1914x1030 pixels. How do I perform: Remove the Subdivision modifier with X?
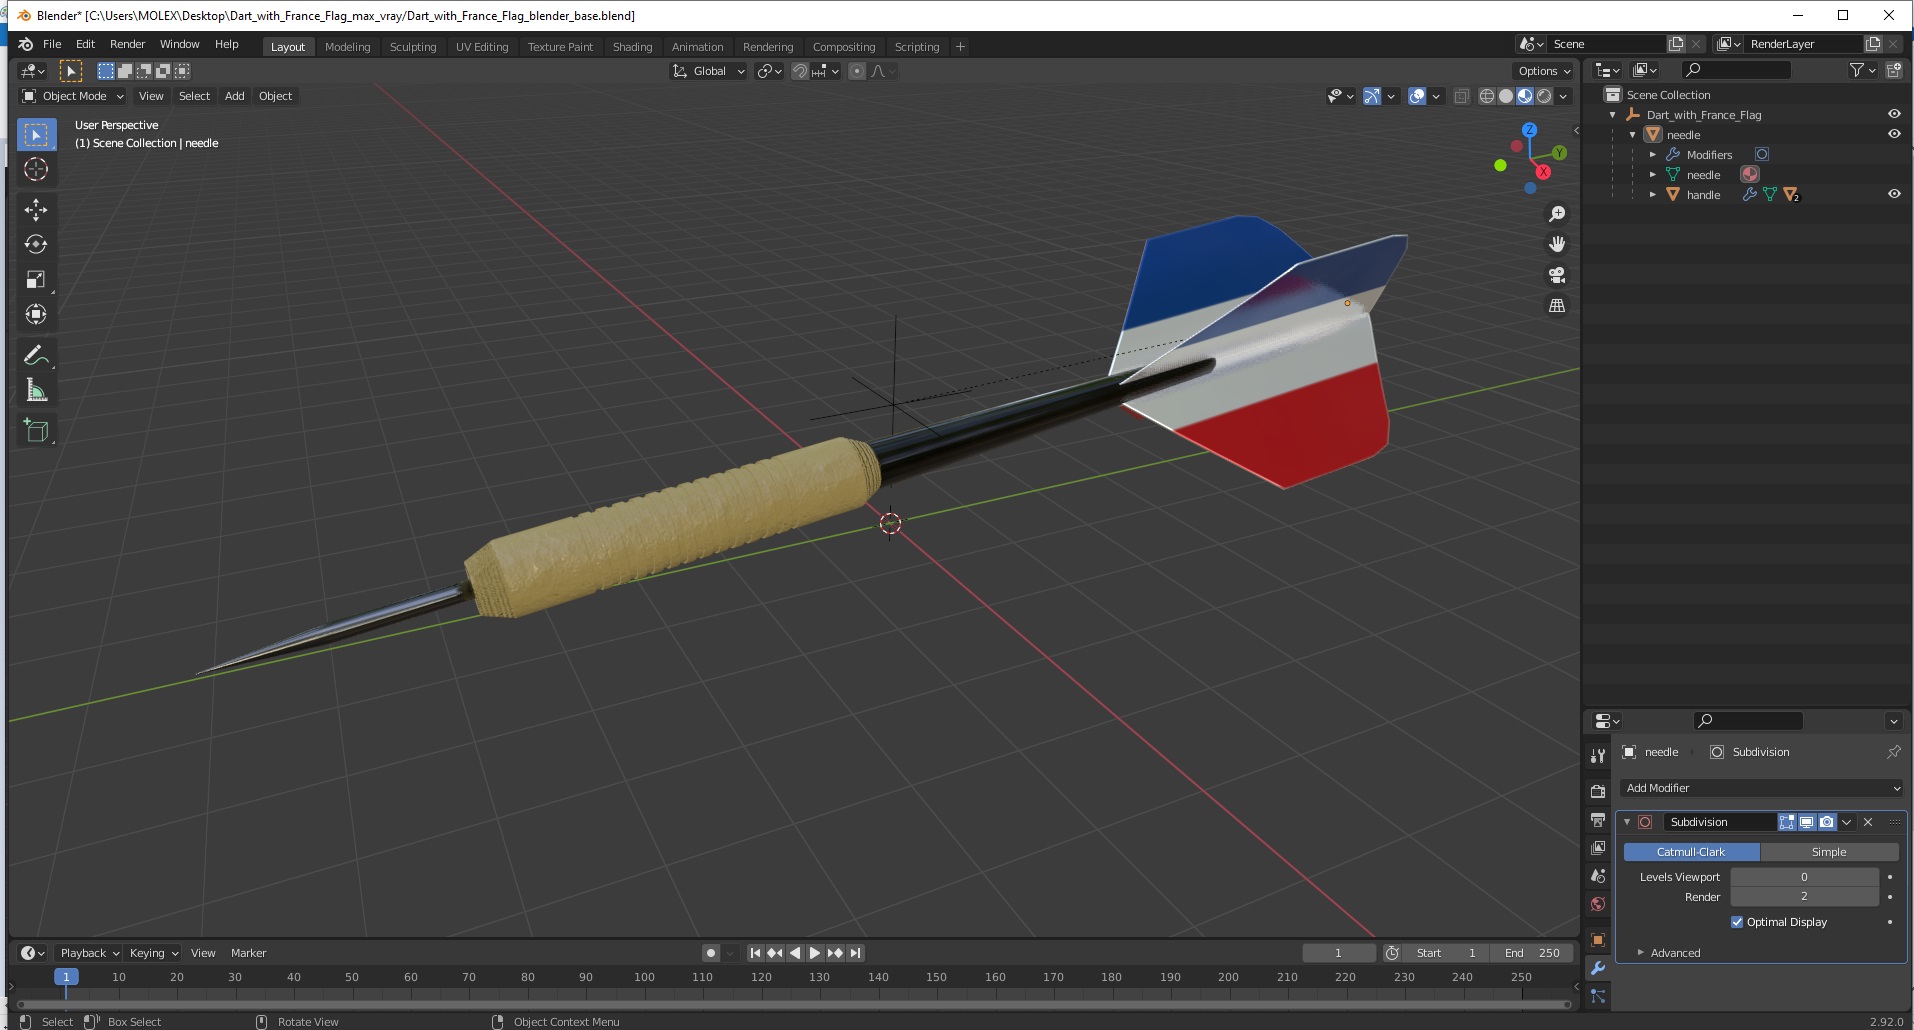1868,822
